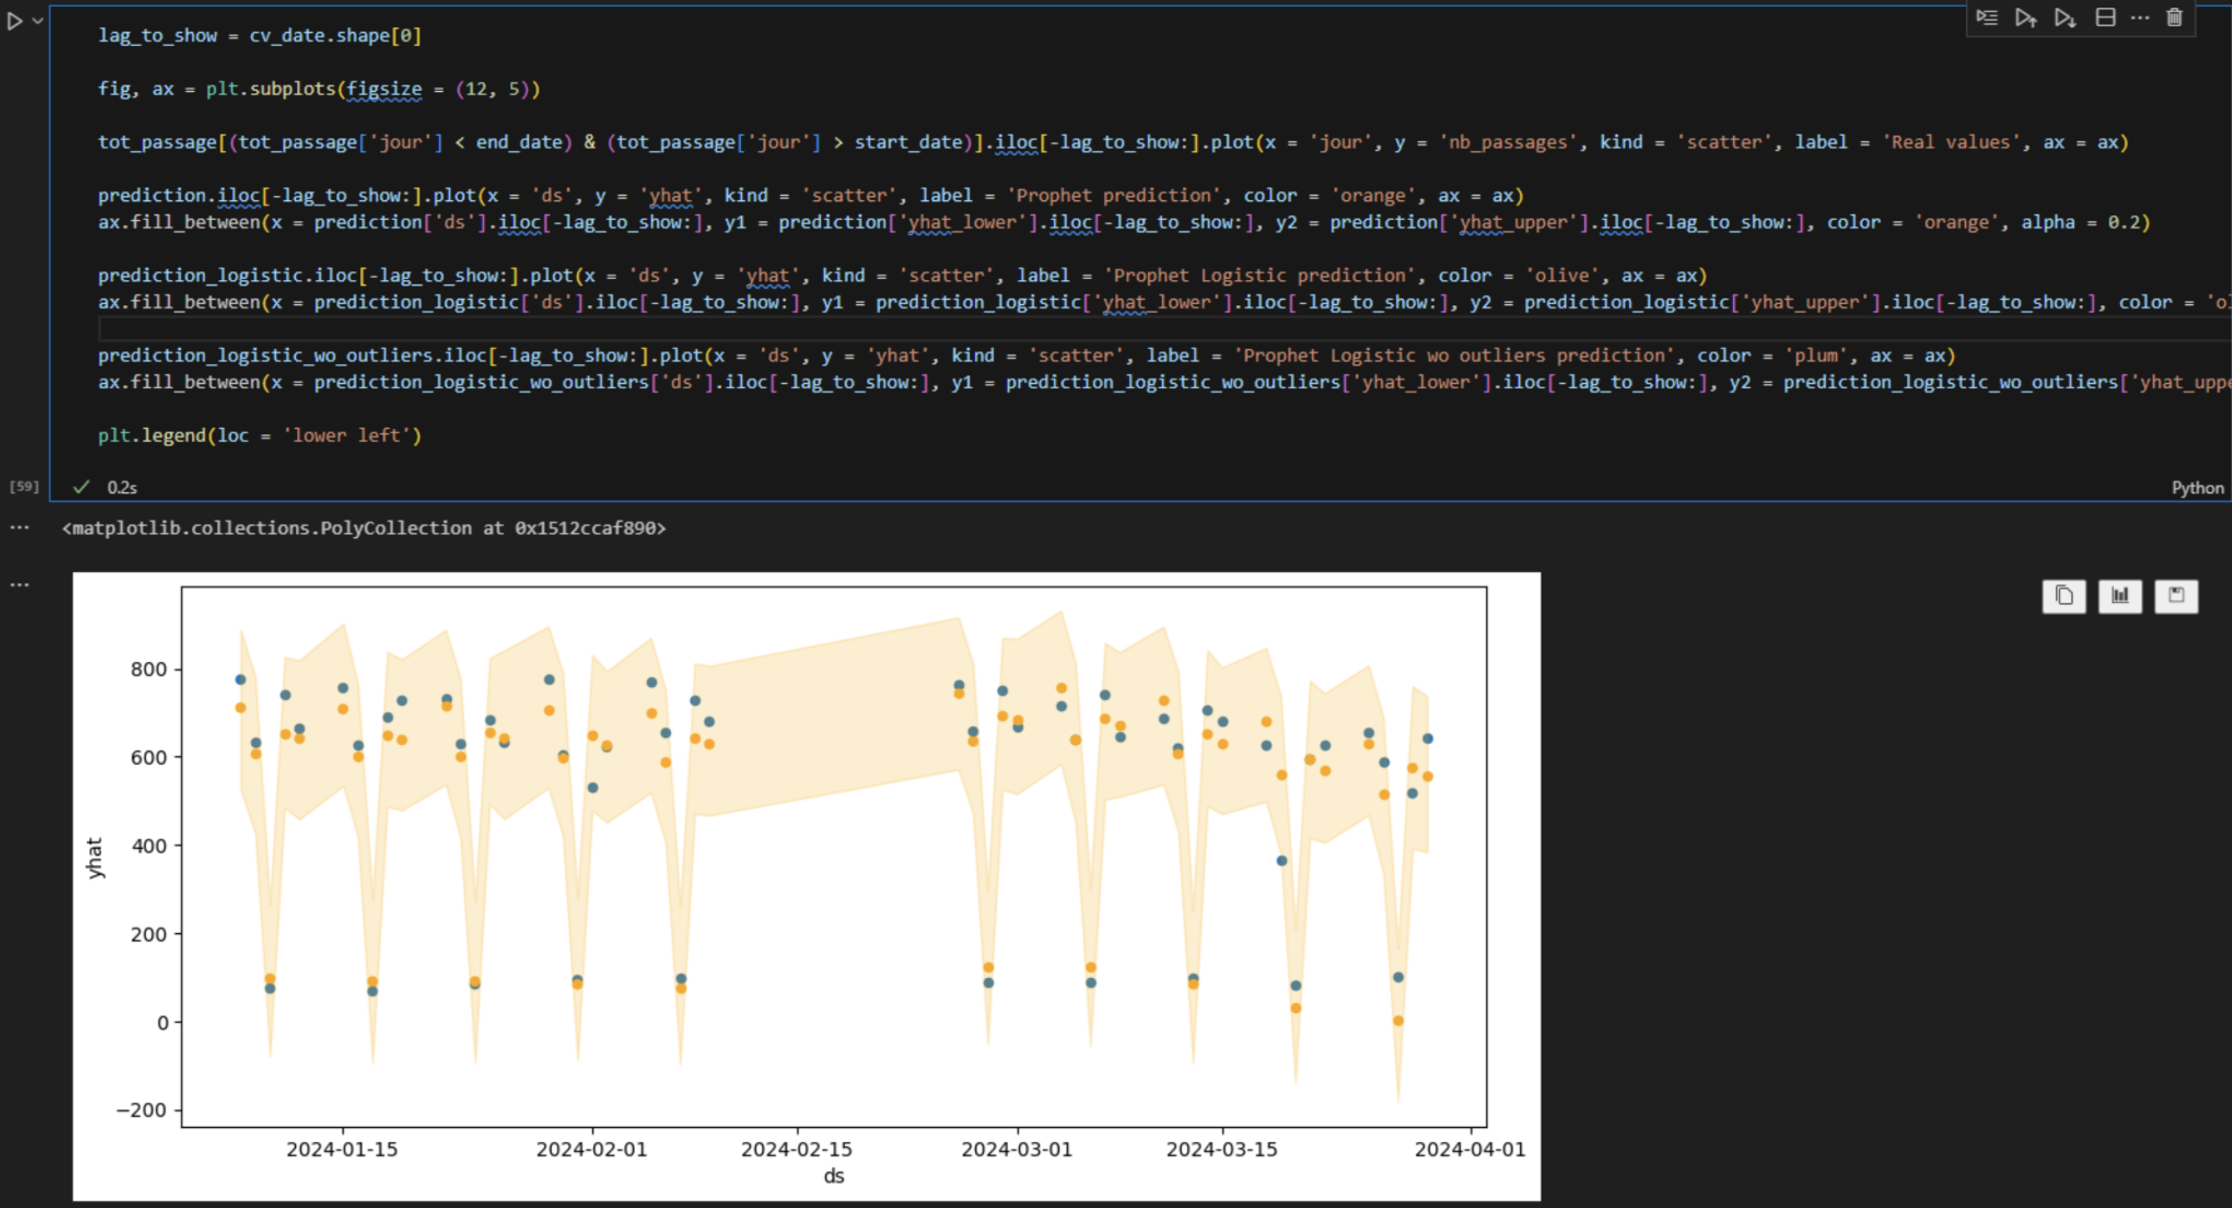Split the cell with the cell toolbar icon
Screen dimensions: 2232x1208
coord(2105,18)
